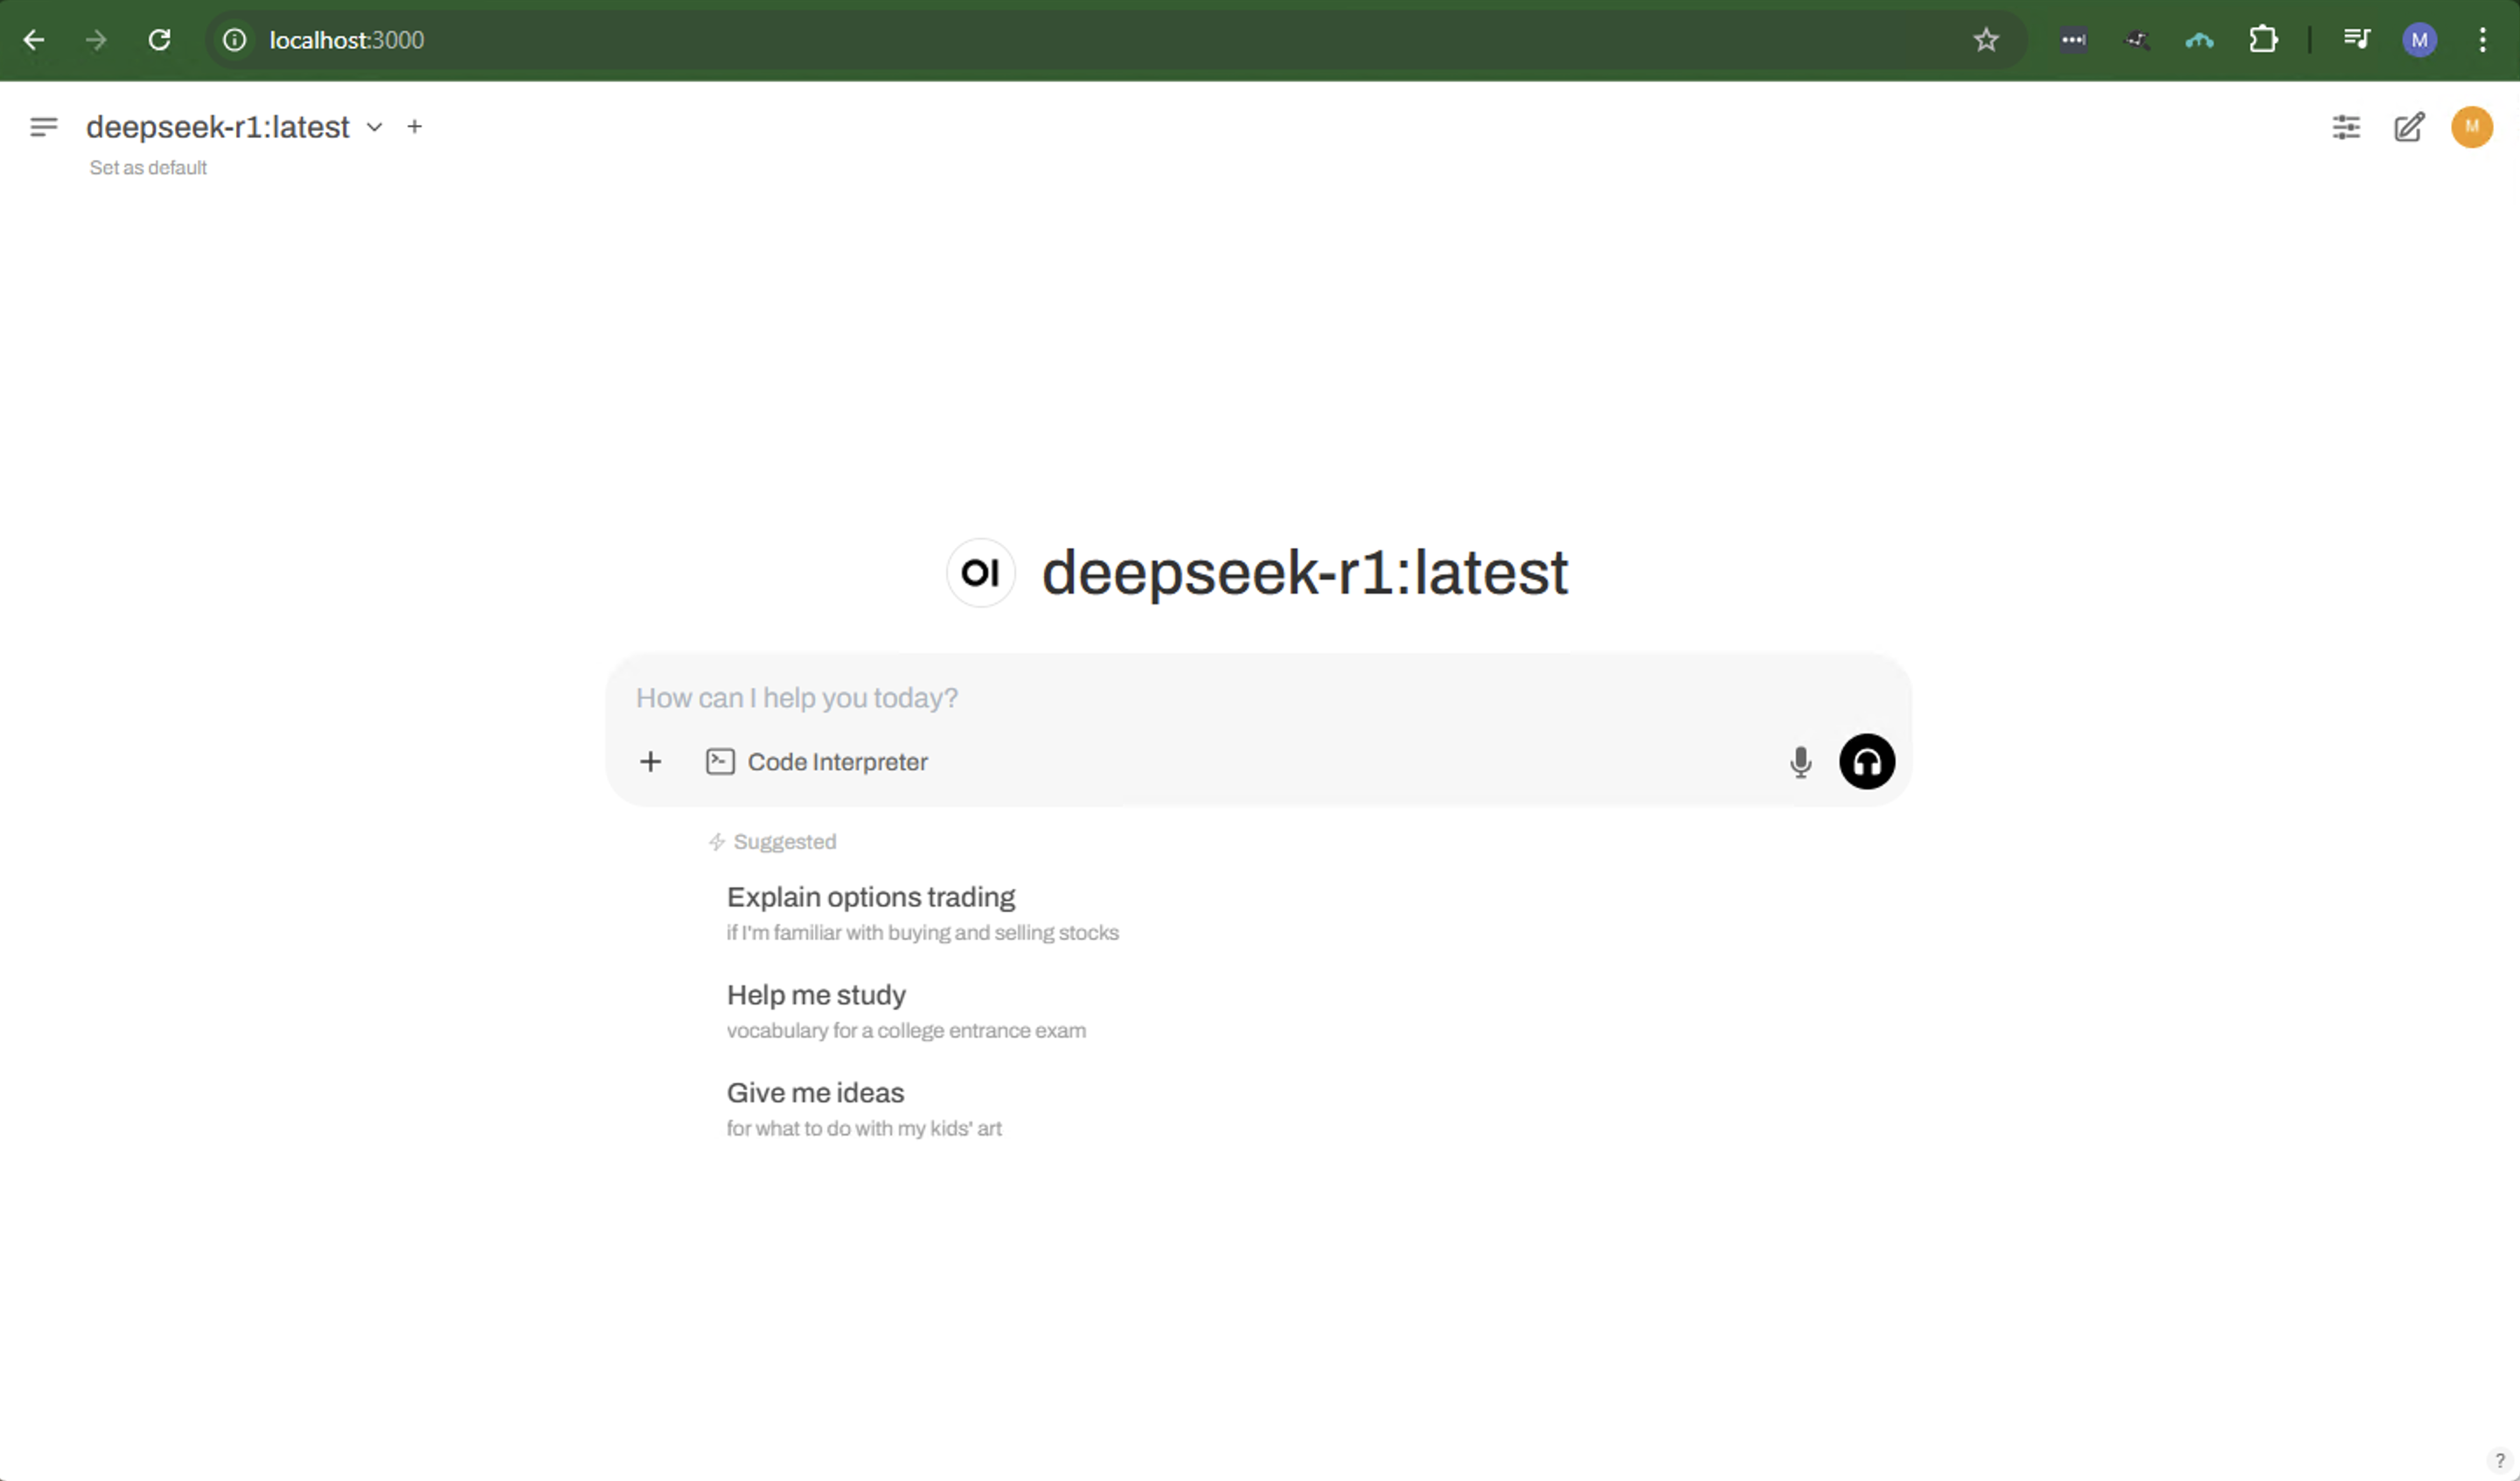The height and width of the screenshot is (1481, 2520).
Task: Open the help question mark button
Action: (2499, 1461)
